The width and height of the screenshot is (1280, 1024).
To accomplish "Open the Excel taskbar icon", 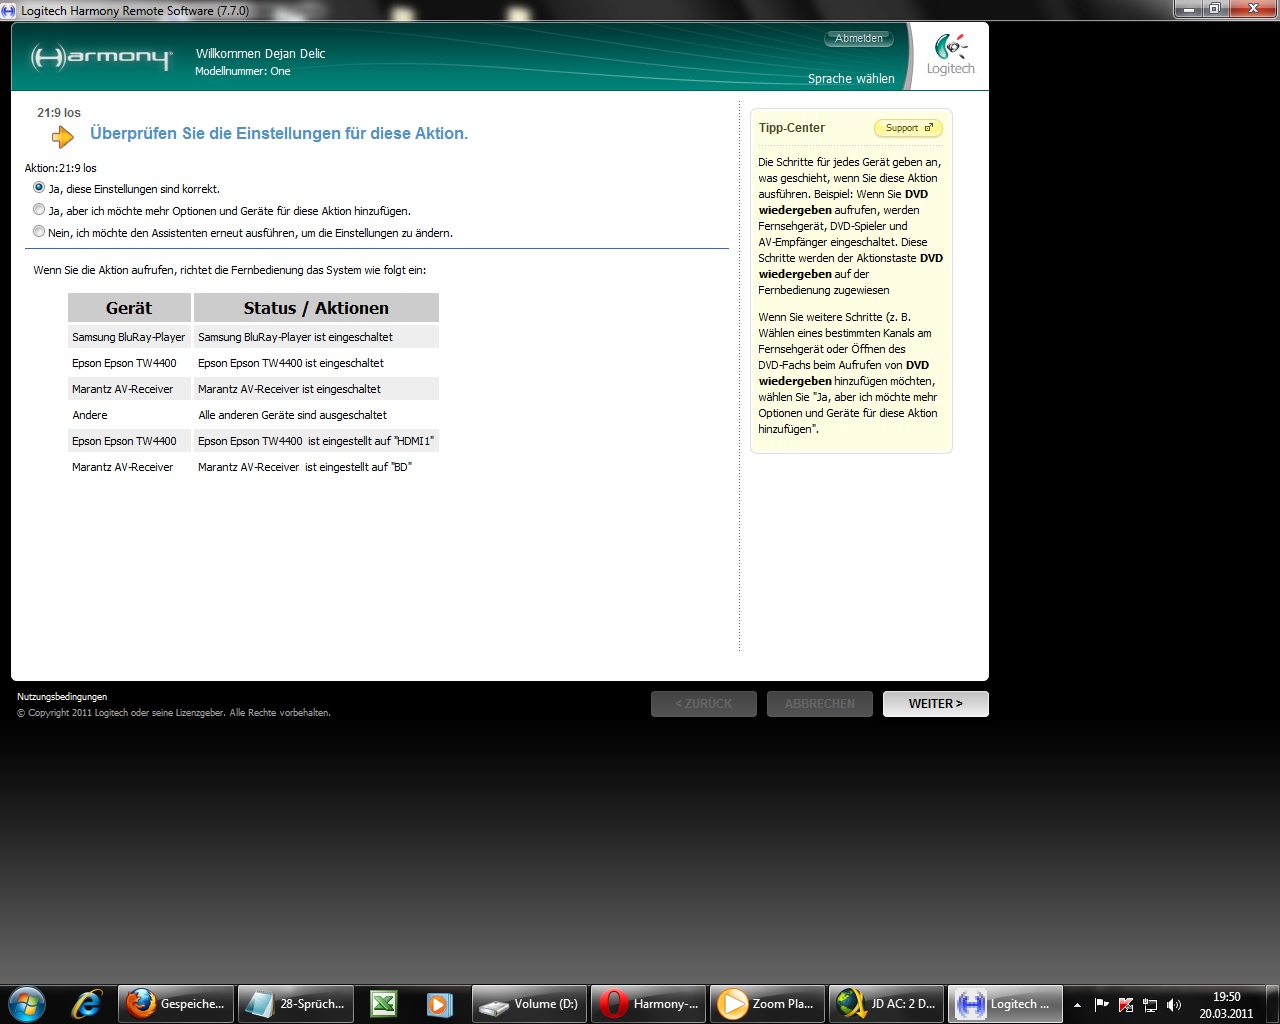I will 384,1004.
